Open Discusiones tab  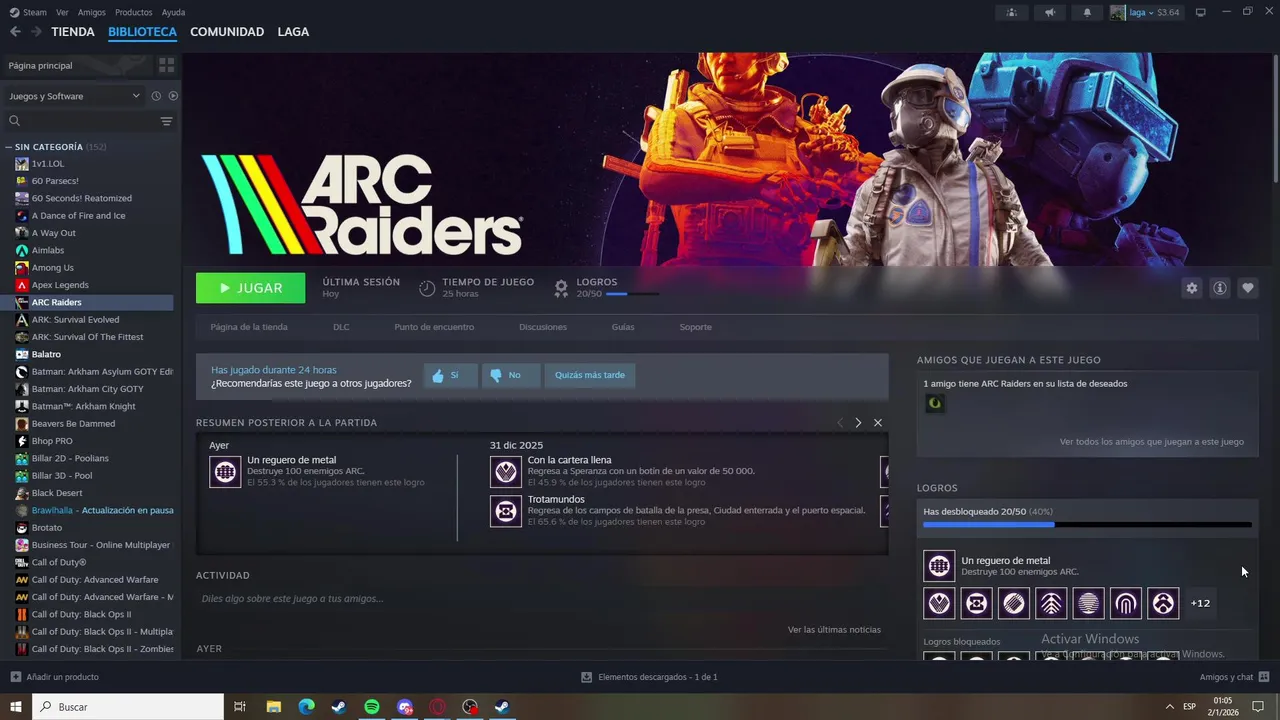click(x=543, y=327)
